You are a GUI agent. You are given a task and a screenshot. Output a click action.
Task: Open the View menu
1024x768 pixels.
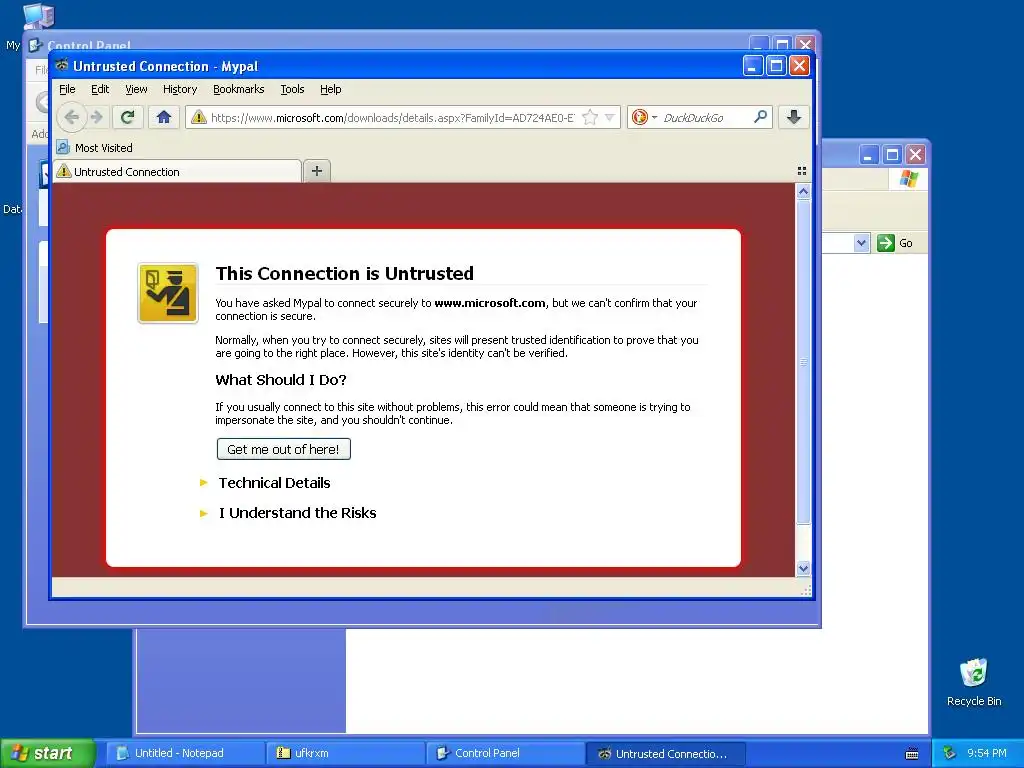tap(136, 89)
